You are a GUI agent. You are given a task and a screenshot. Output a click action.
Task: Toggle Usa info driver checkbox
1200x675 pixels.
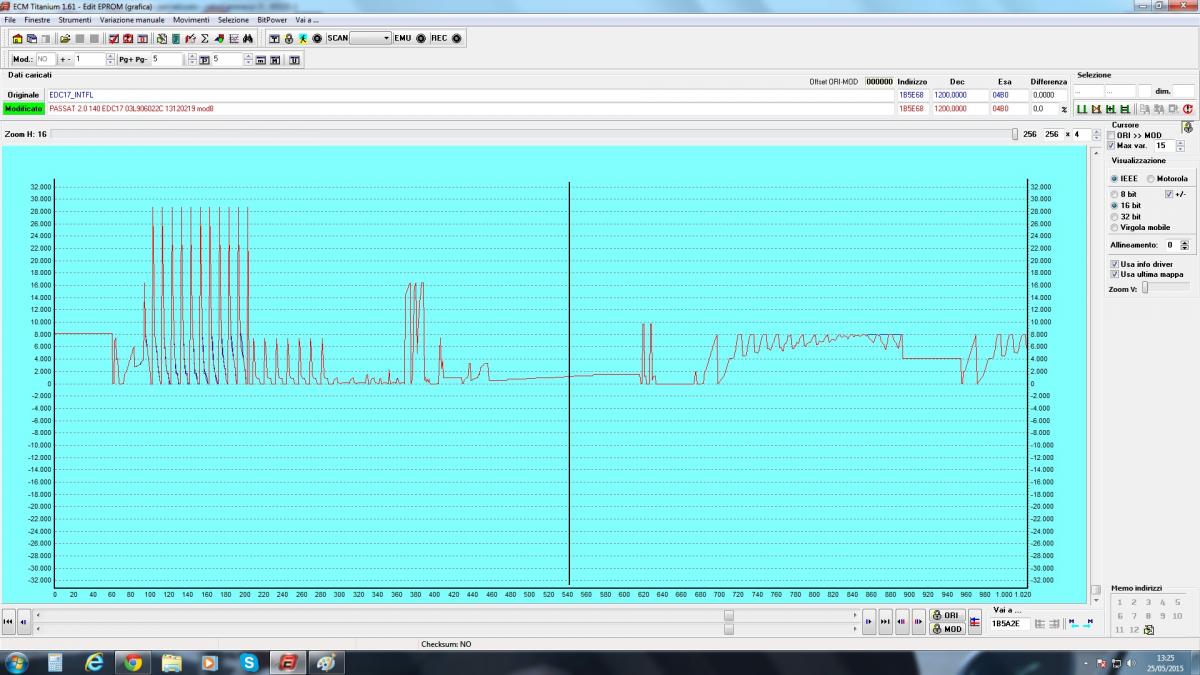pos(1115,264)
